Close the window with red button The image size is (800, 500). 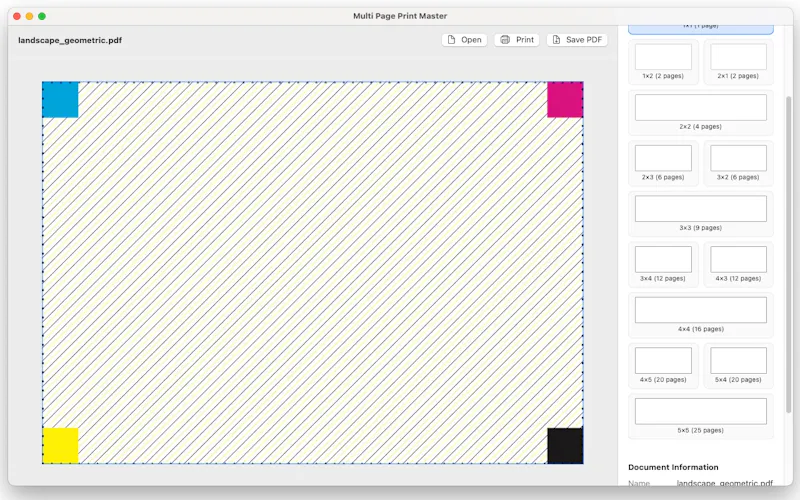coord(17,16)
